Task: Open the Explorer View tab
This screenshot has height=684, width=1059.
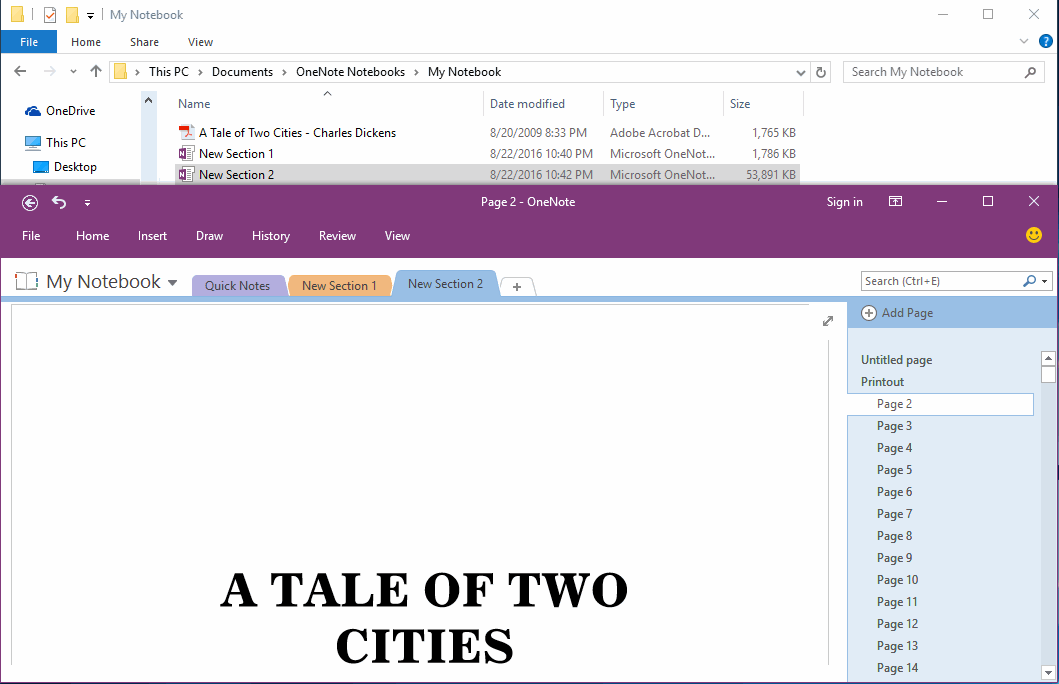Action: point(201,42)
